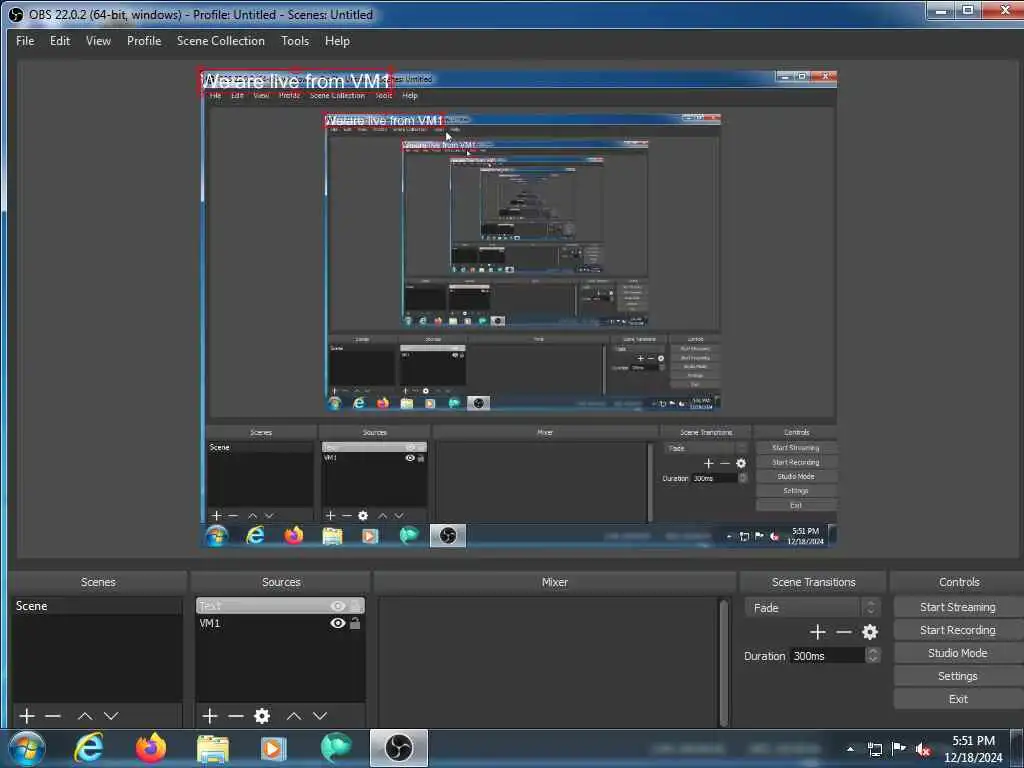The height and width of the screenshot is (768, 1024).
Task: Open the Fade transition dropdown
Action: pyautogui.click(x=812, y=607)
